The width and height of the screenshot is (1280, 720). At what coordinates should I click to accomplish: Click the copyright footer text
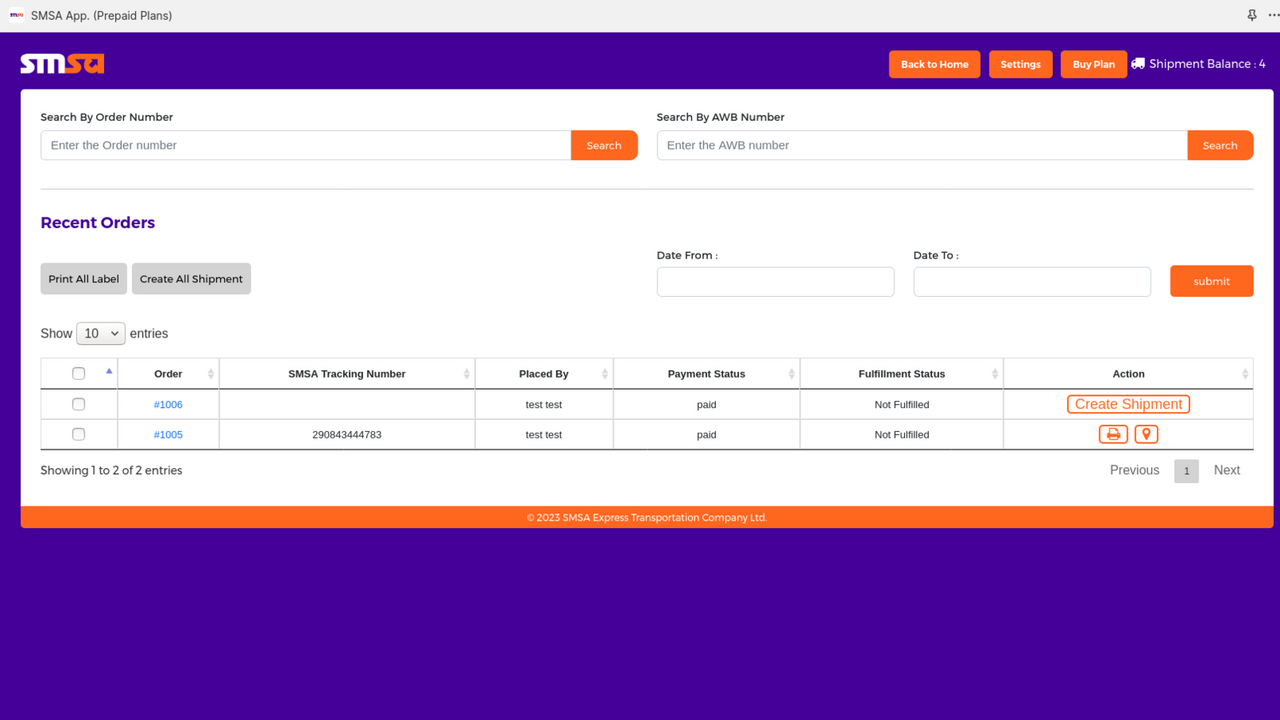coord(647,518)
